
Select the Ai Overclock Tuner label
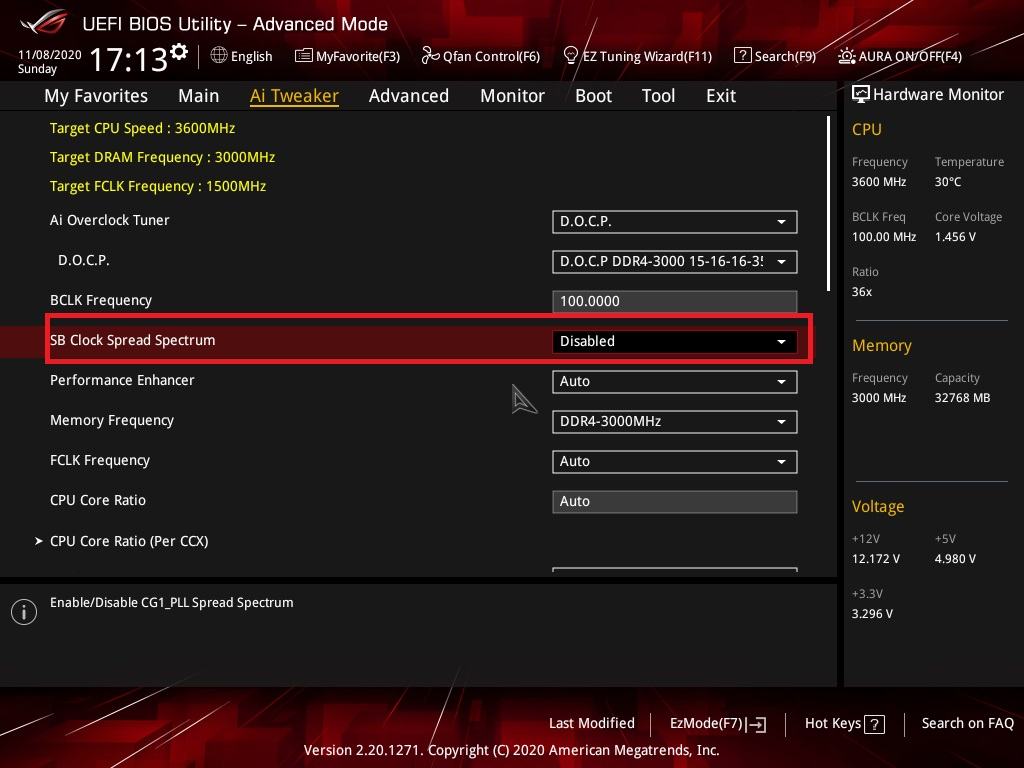110,220
